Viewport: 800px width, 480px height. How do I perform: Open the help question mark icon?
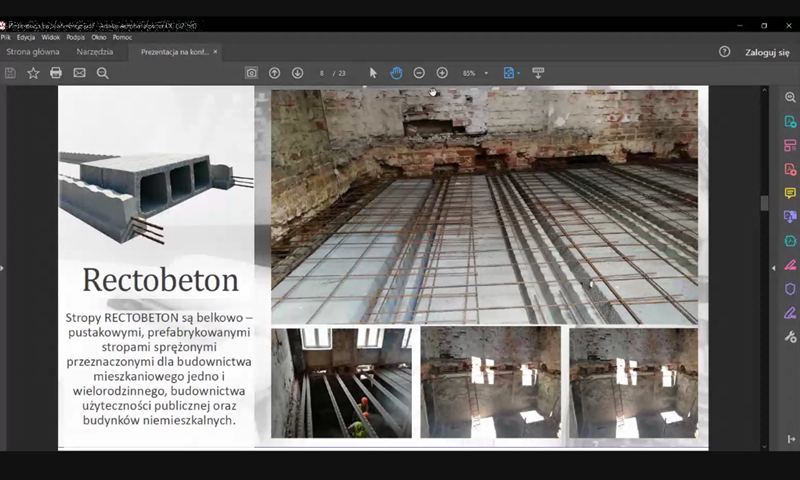(x=724, y=52)
